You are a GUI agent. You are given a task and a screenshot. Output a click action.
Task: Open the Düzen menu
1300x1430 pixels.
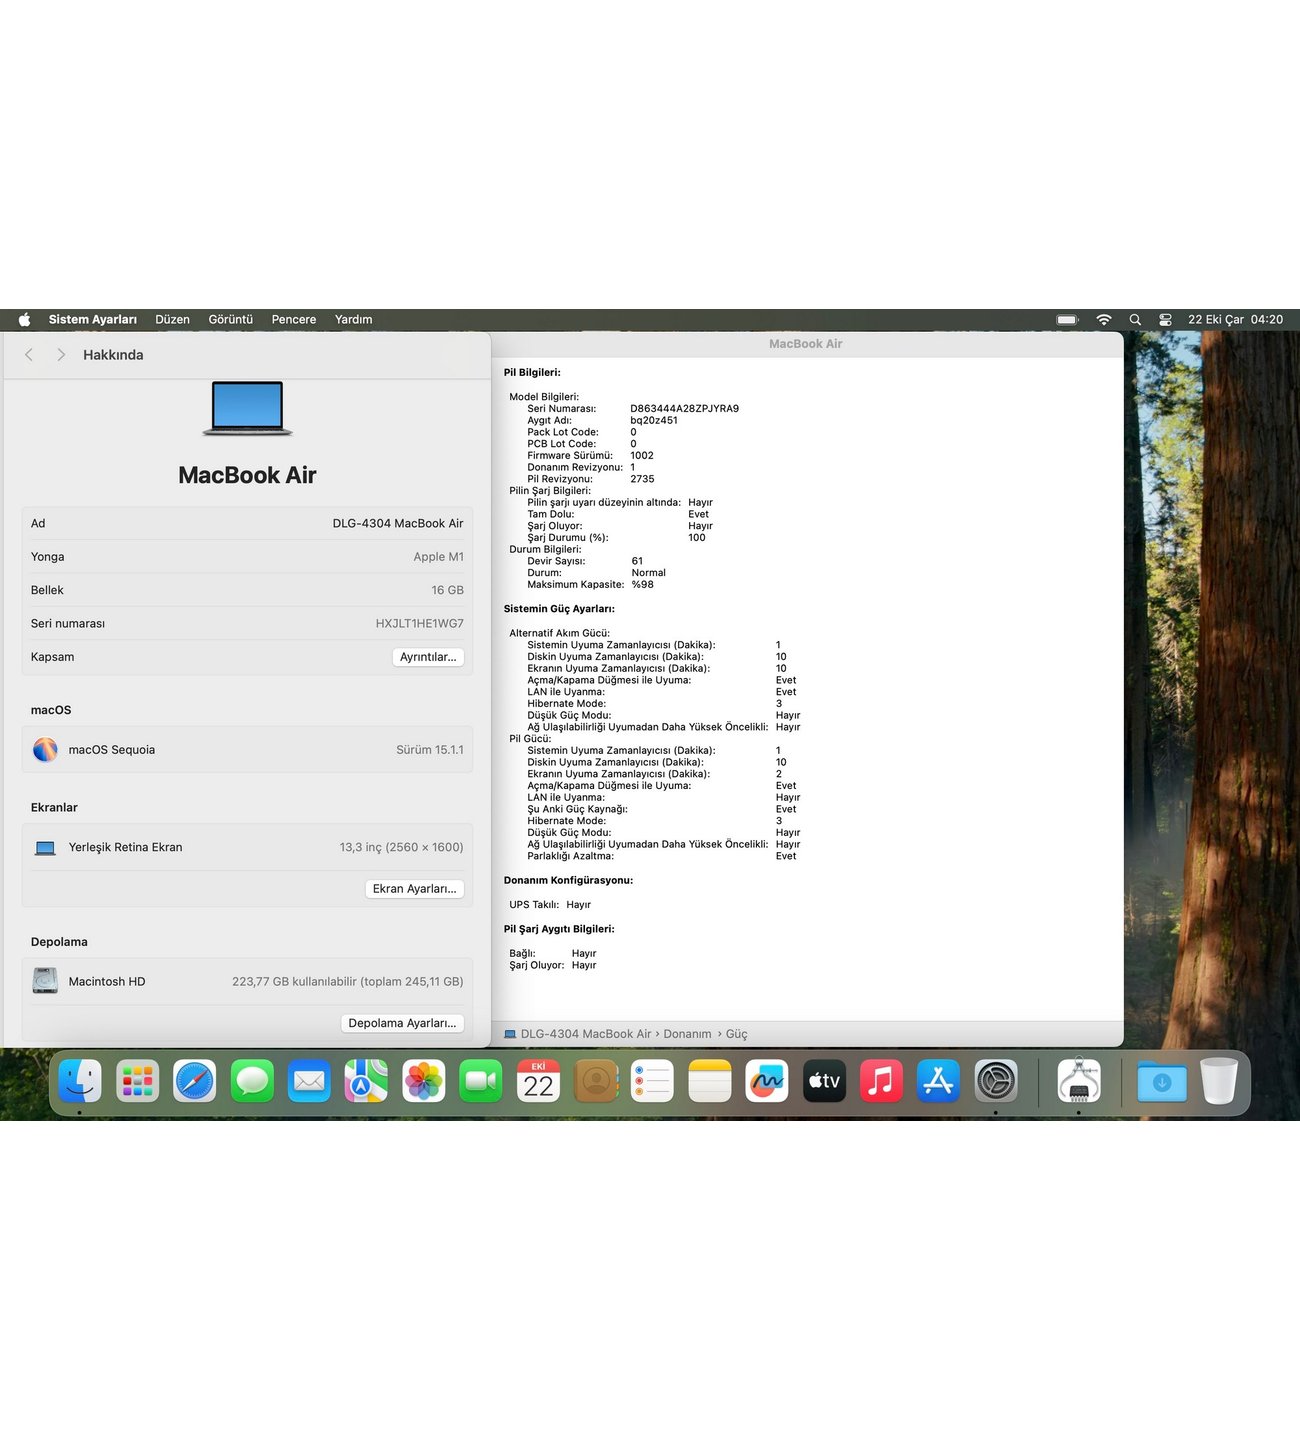[x=172, y=320]
